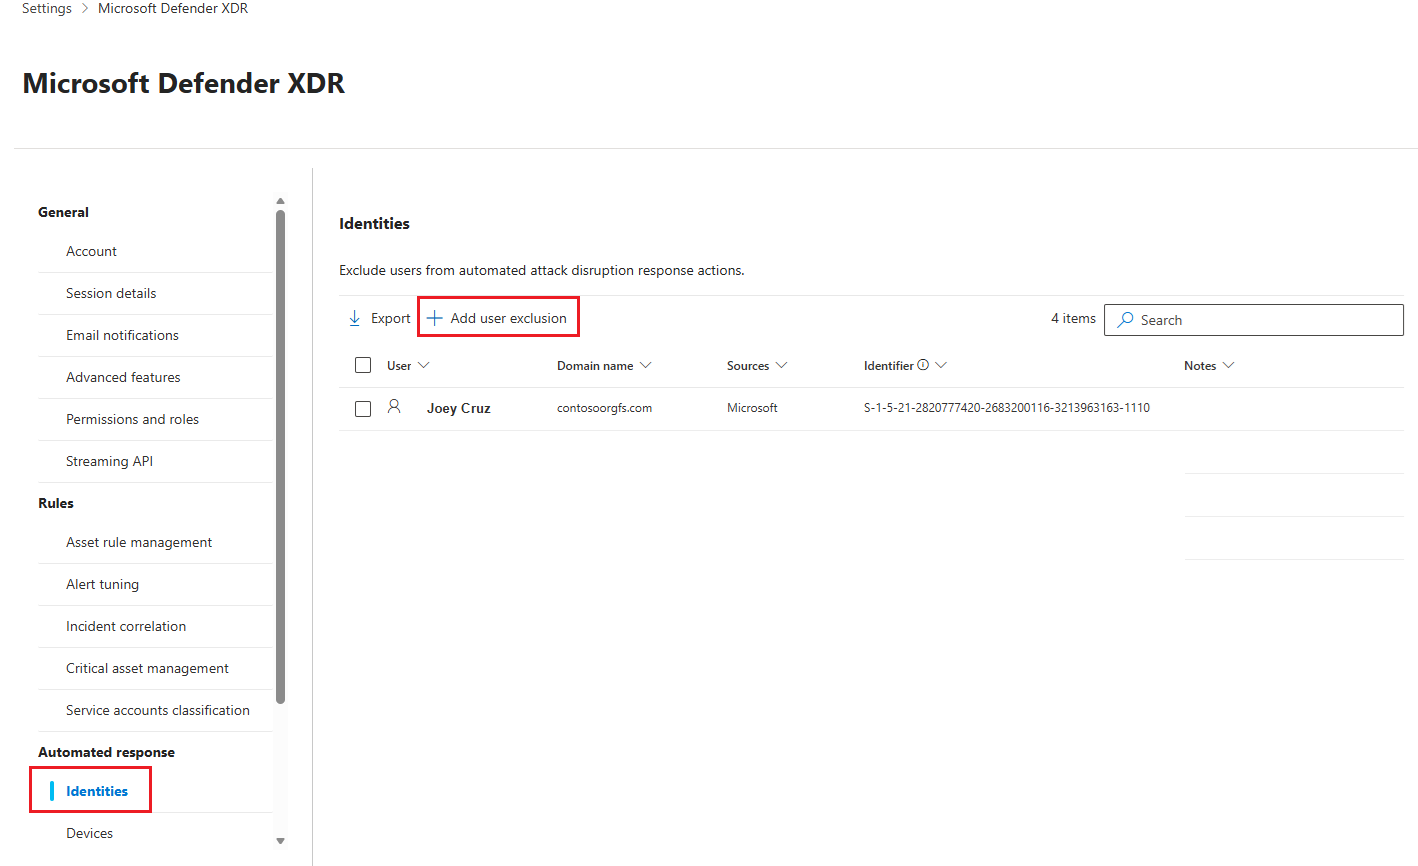Click the magnifier icon in Search box
The height and width of the screenshot is (866, 1418).
click(1125, 320)
